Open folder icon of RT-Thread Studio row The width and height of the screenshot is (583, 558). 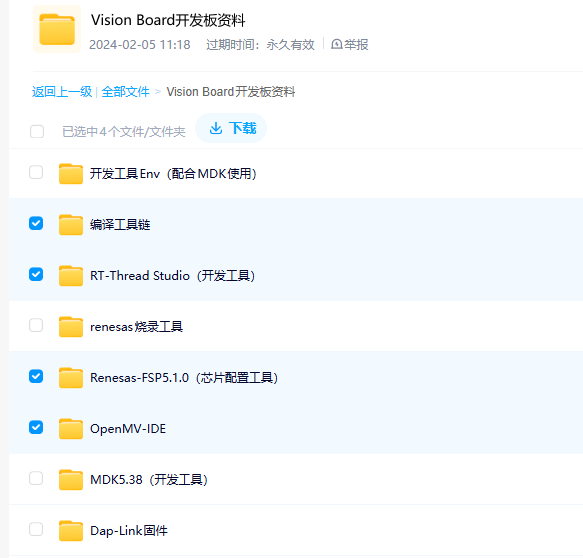pos(71,275)
